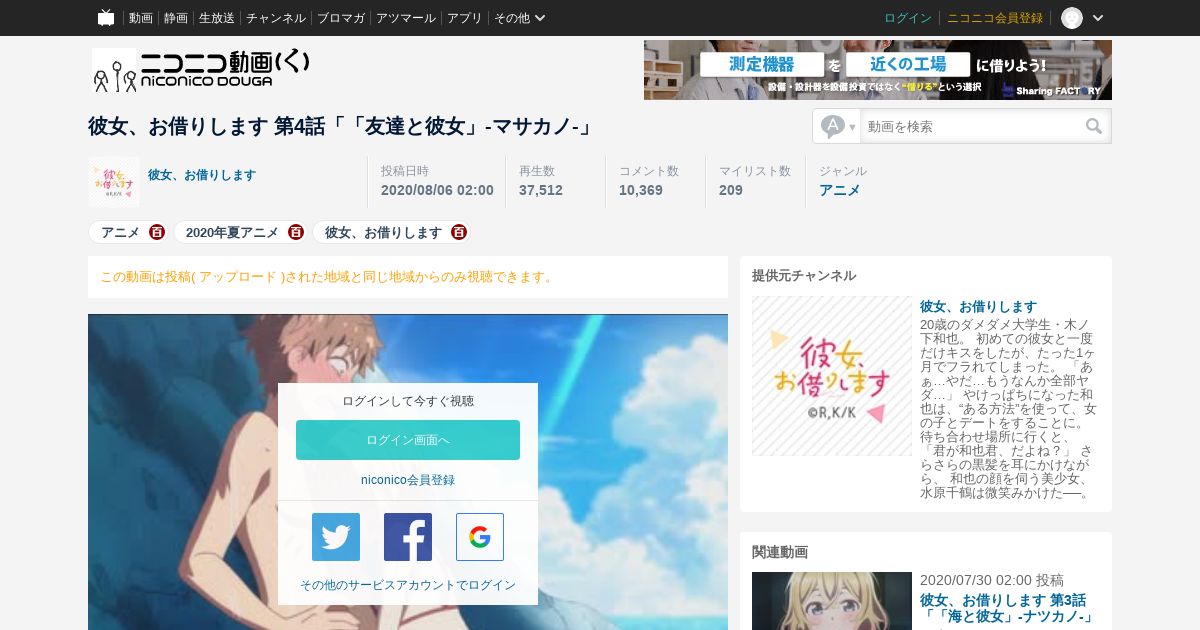This screenshot has height=630, width=1200.
Task: Open the Sharing Factory banner ad
Action: (x=878, y=70)
